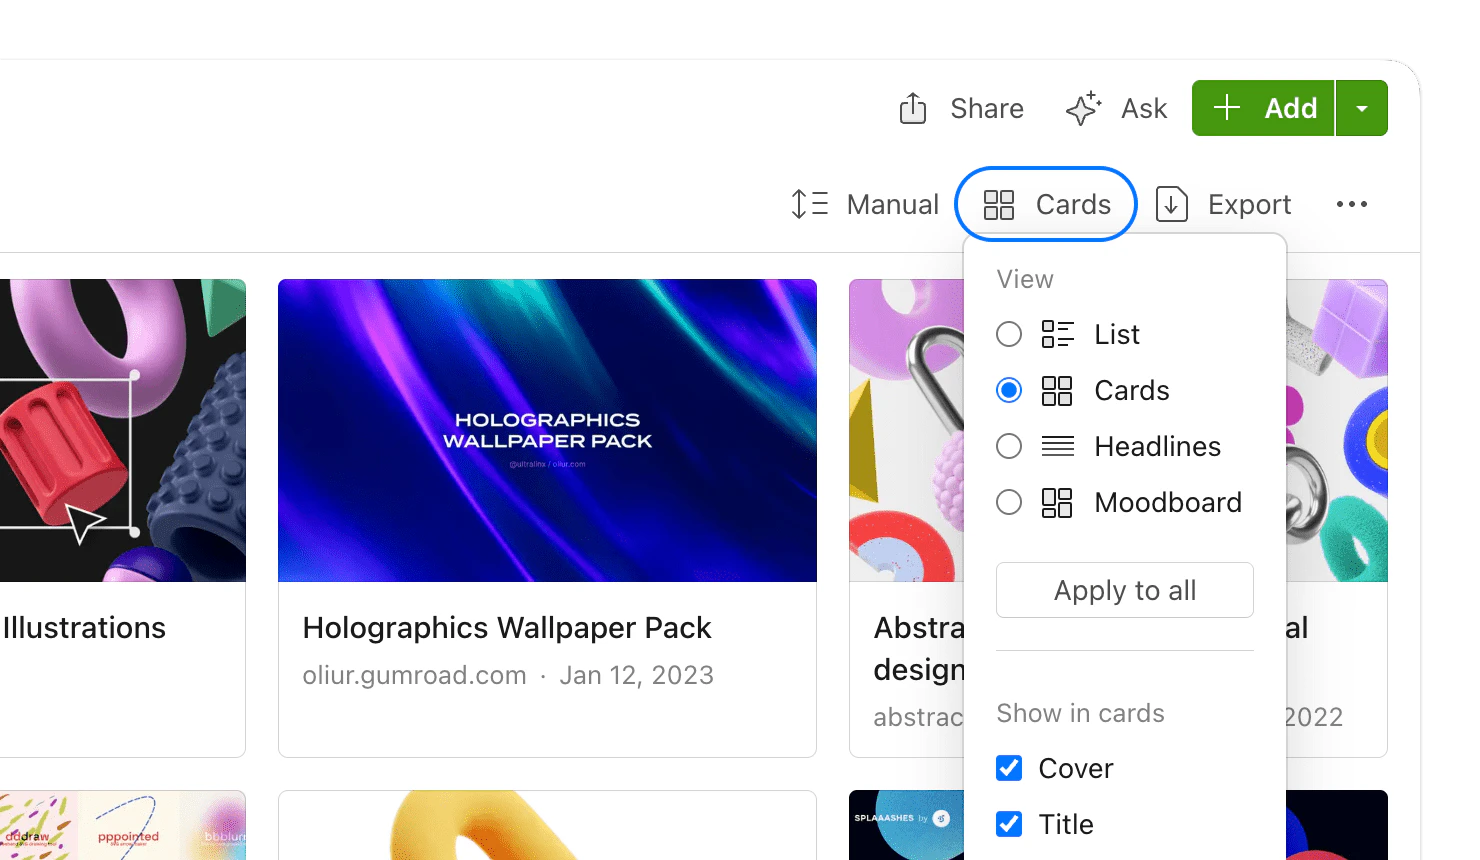1480x860 pixels.
Task: Choose List from the view menu
Action: [1117, 334]
